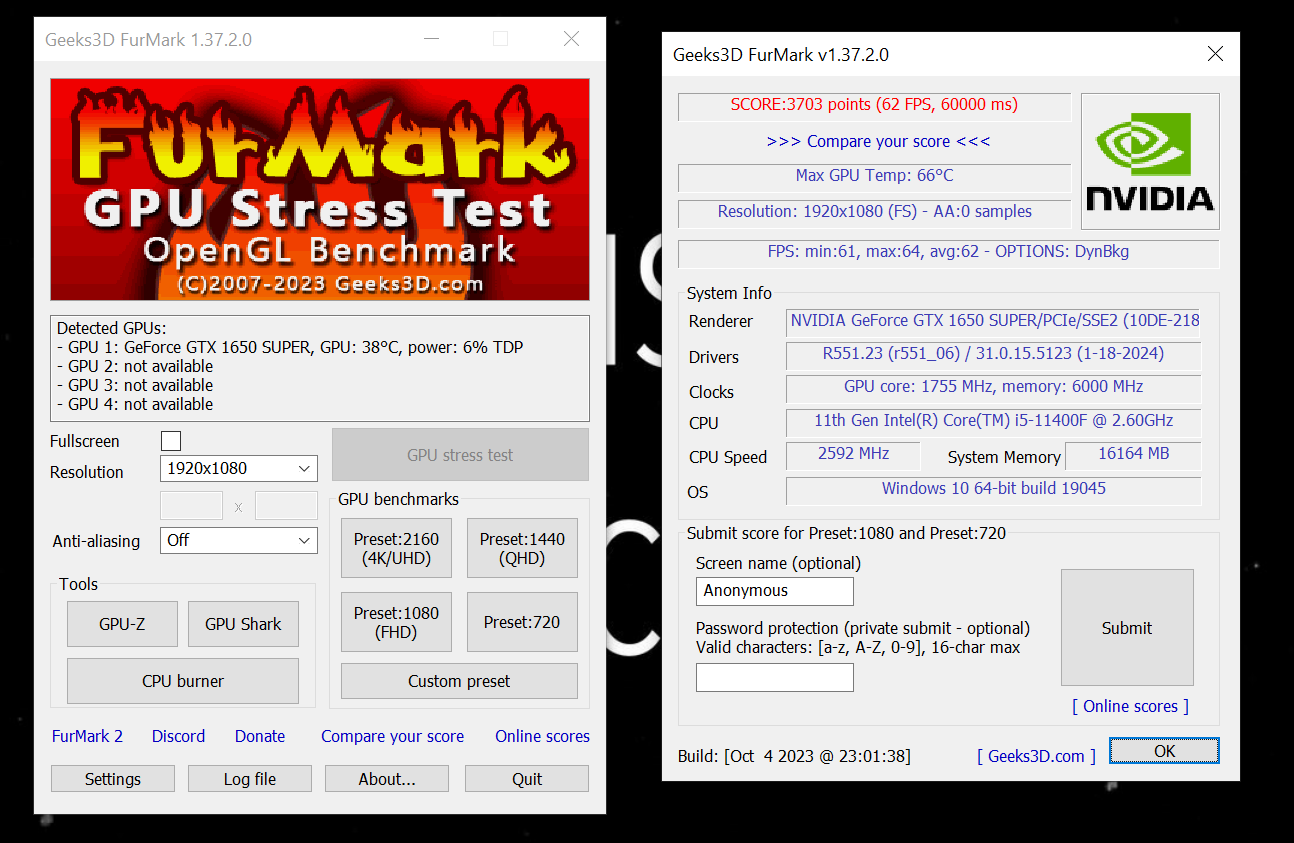1294x843 pixels.
Task: Click the Renderer value NVIDIA GeForce GTX 1650 SUPER
Action: click(994, 321)
